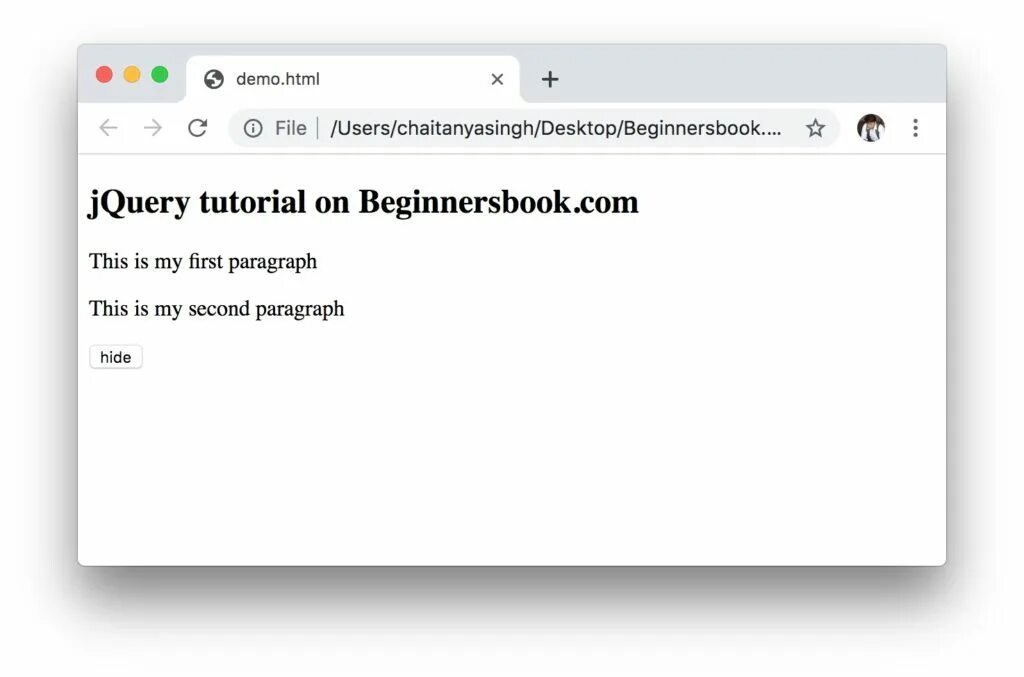1024x677 pixels.
Task: Reload the demo.html page
Action: click(x=197, y=128)
